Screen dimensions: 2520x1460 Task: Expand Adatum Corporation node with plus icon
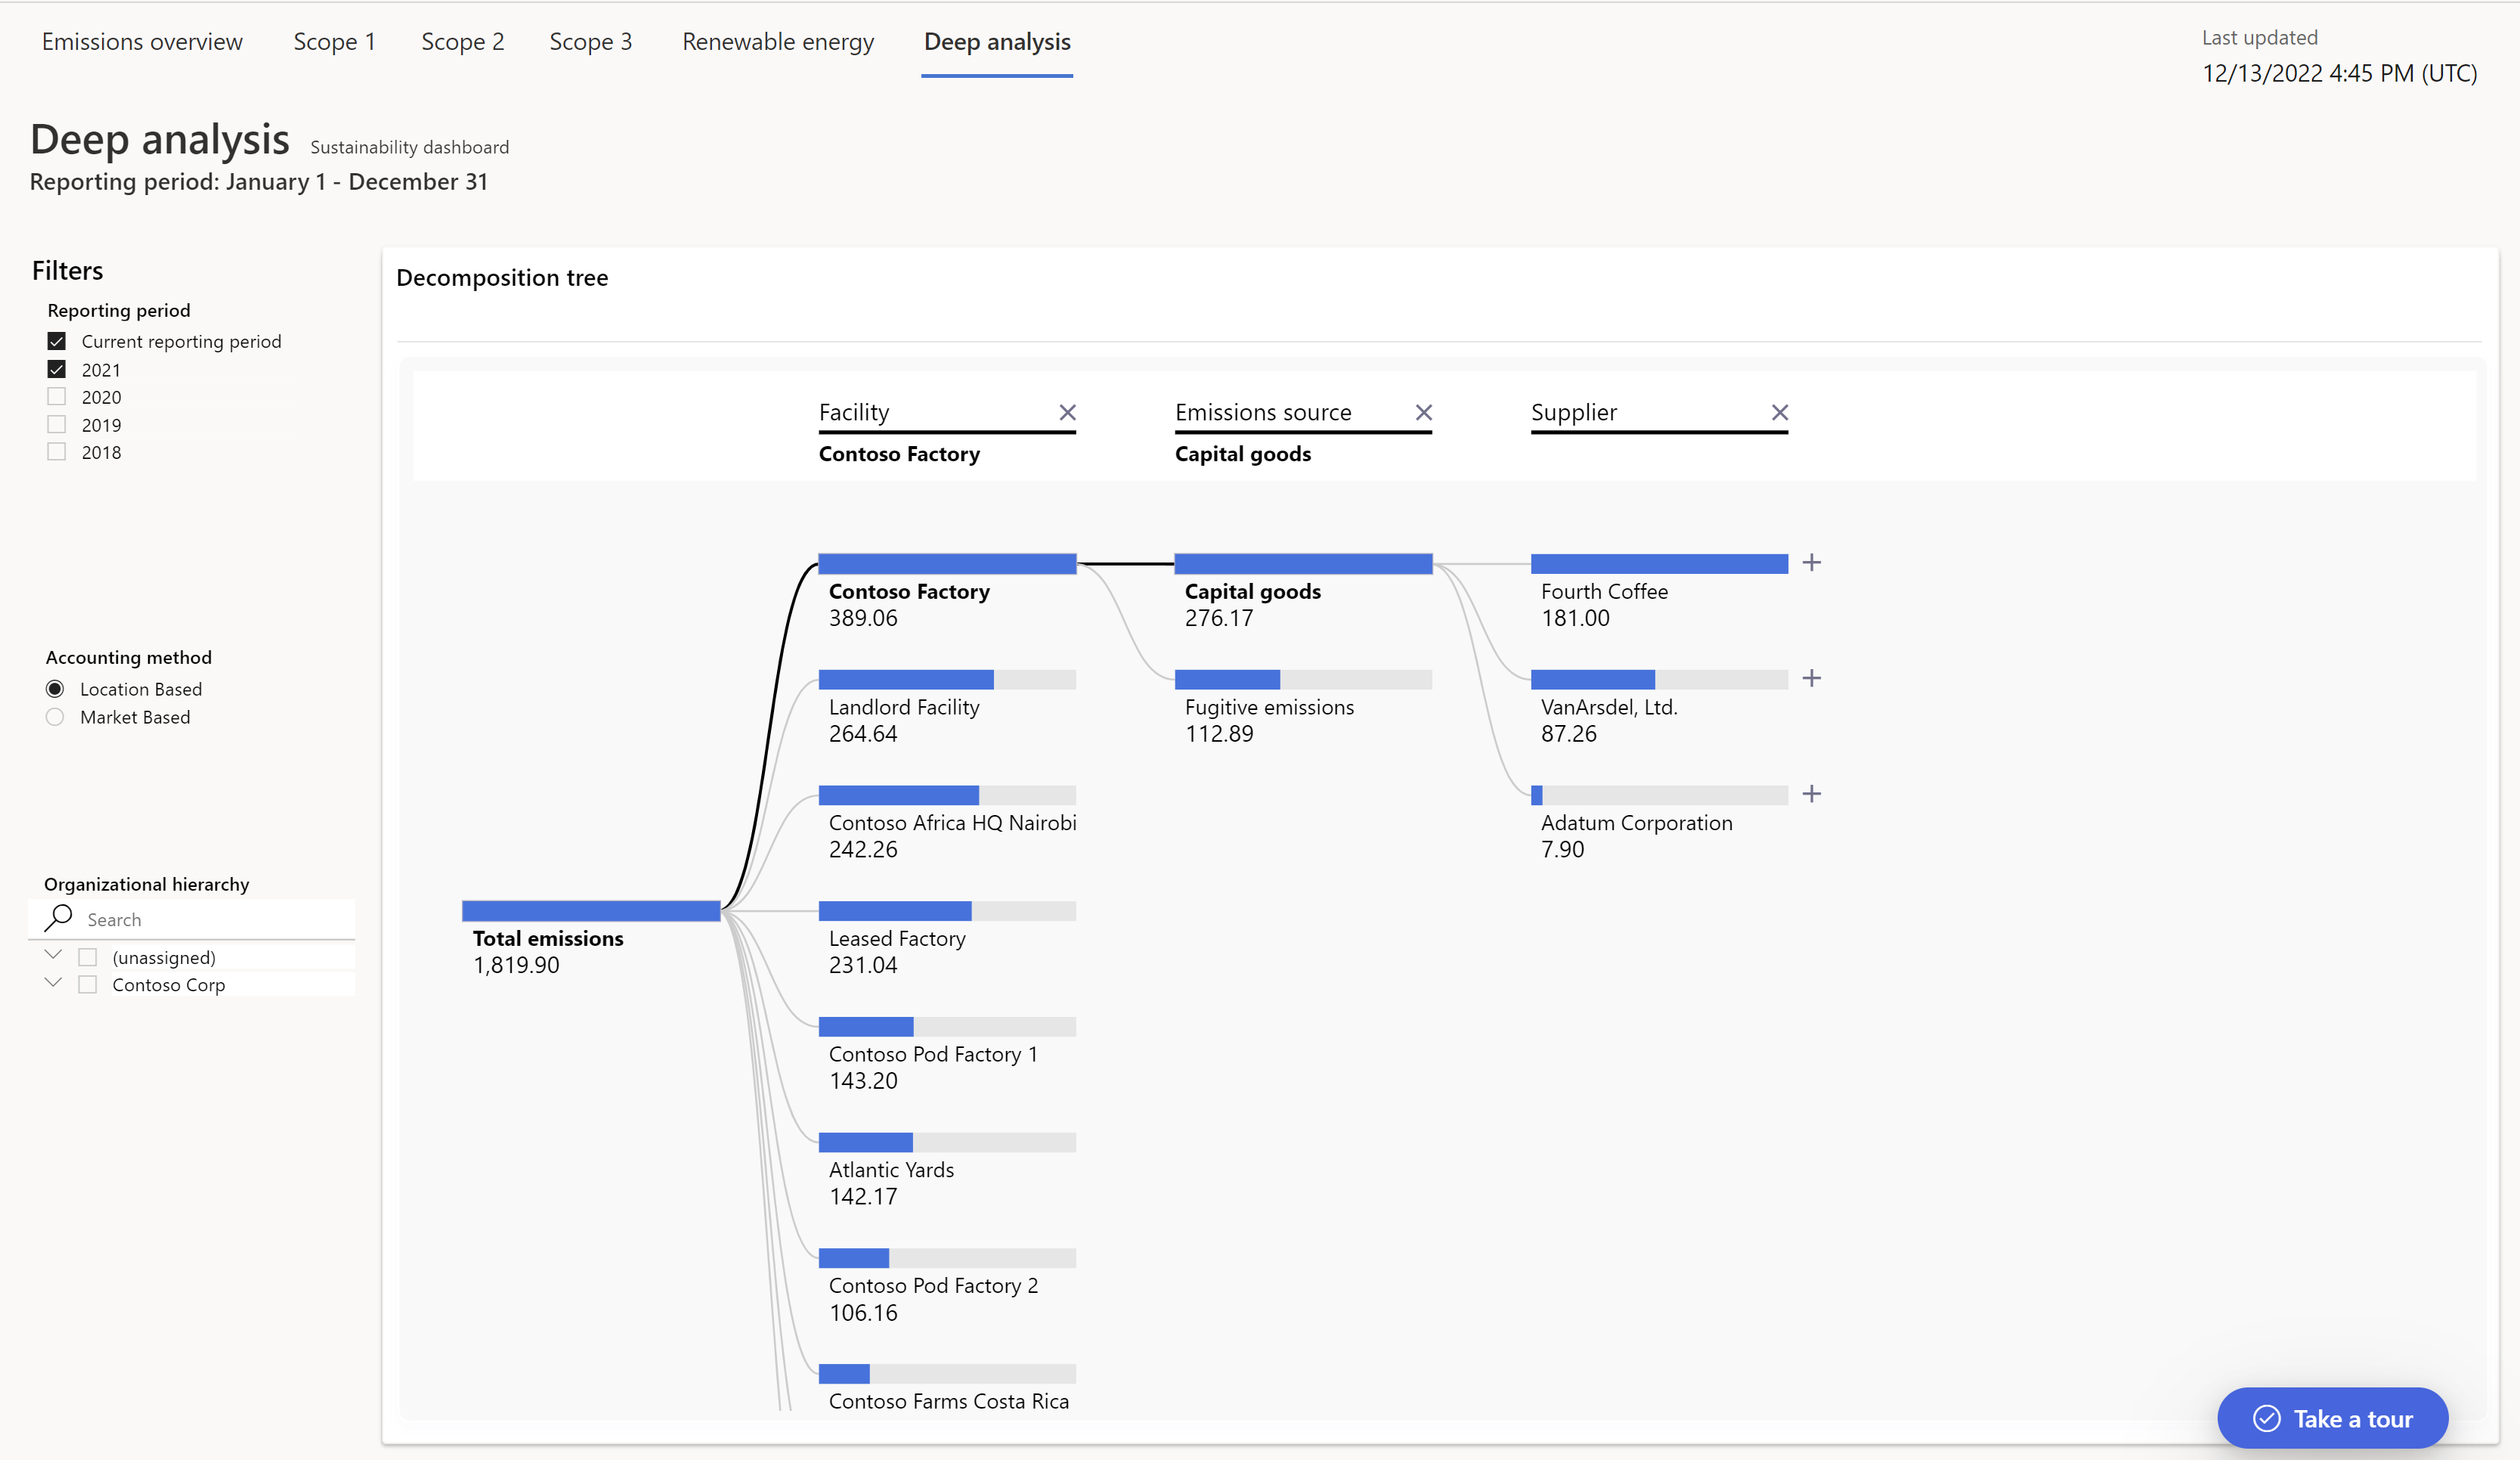click(x=1811, y=794)
